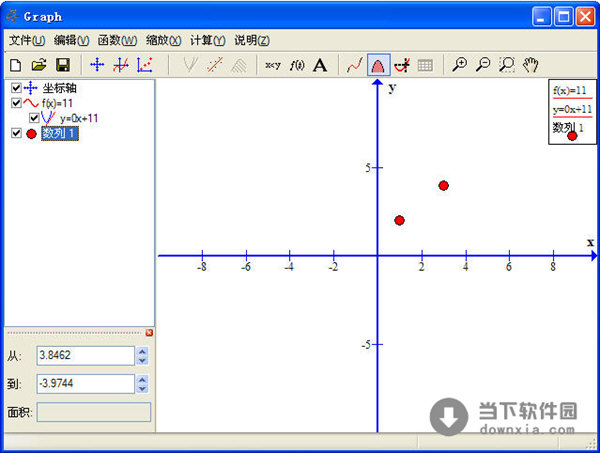Open the evaluate function tool

402,65
